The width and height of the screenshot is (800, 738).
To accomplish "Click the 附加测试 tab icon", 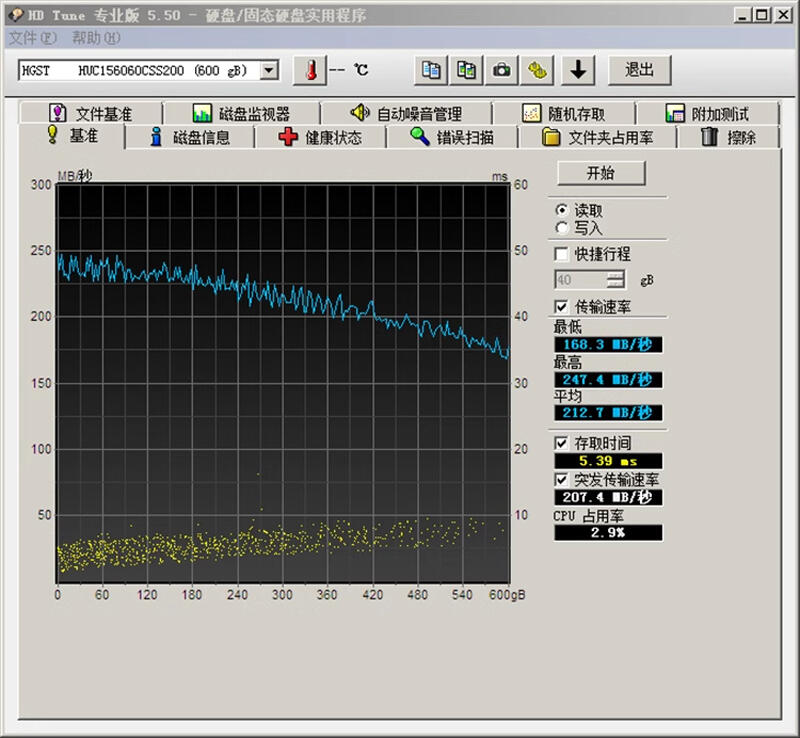I will pyautogui.click(x=675, y=113).
